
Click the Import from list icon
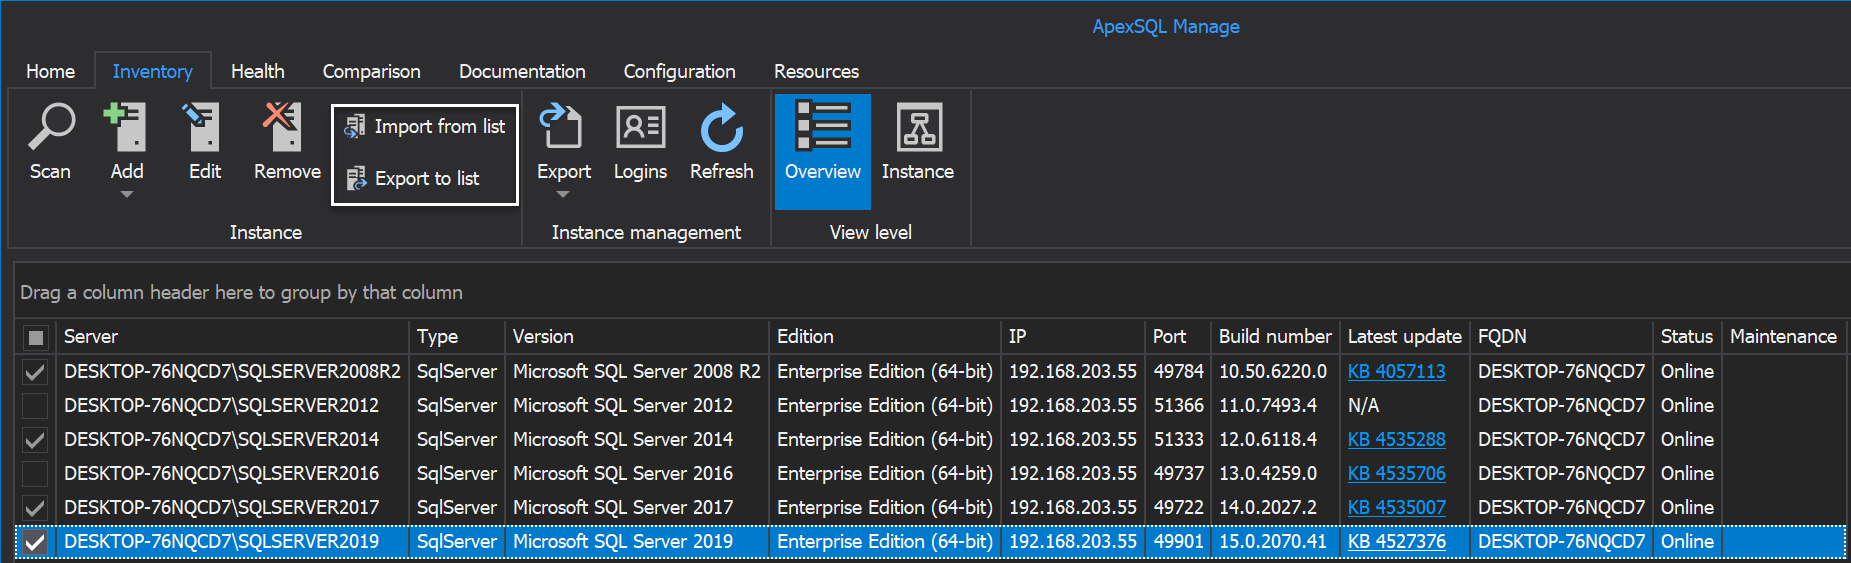(x=354, y=126)
